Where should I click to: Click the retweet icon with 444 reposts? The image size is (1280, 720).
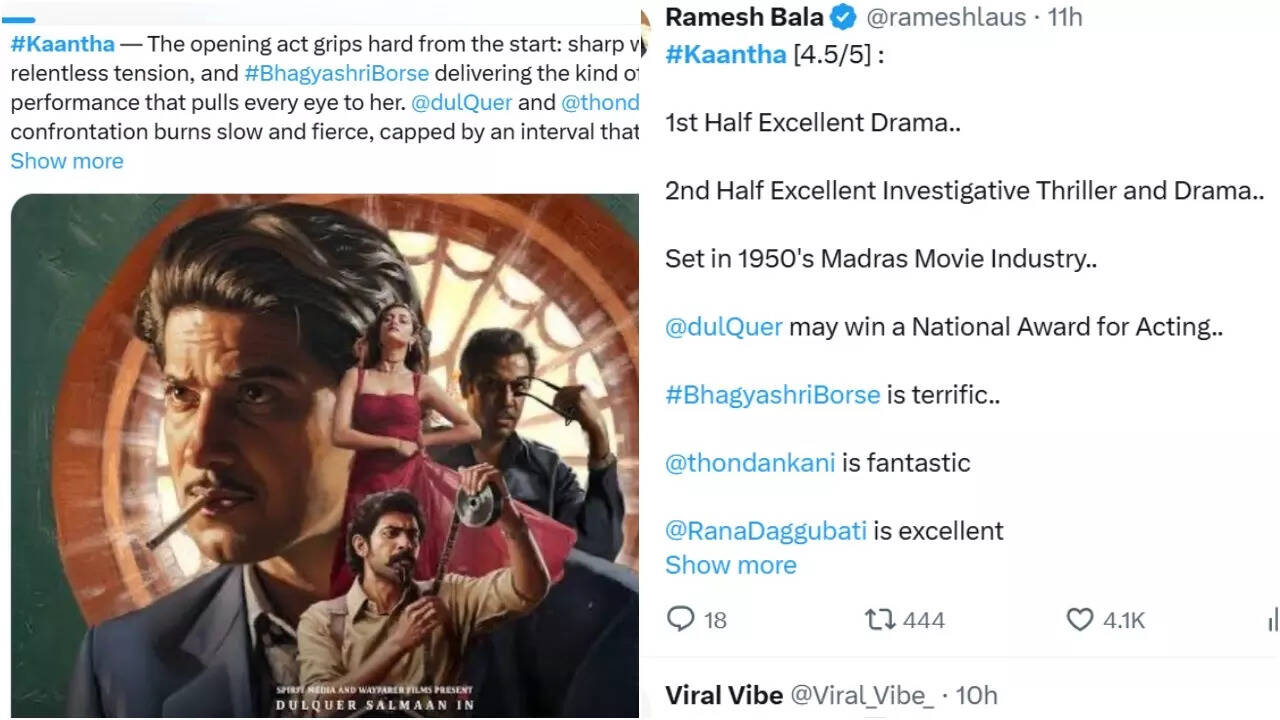(x=879, y=620)
